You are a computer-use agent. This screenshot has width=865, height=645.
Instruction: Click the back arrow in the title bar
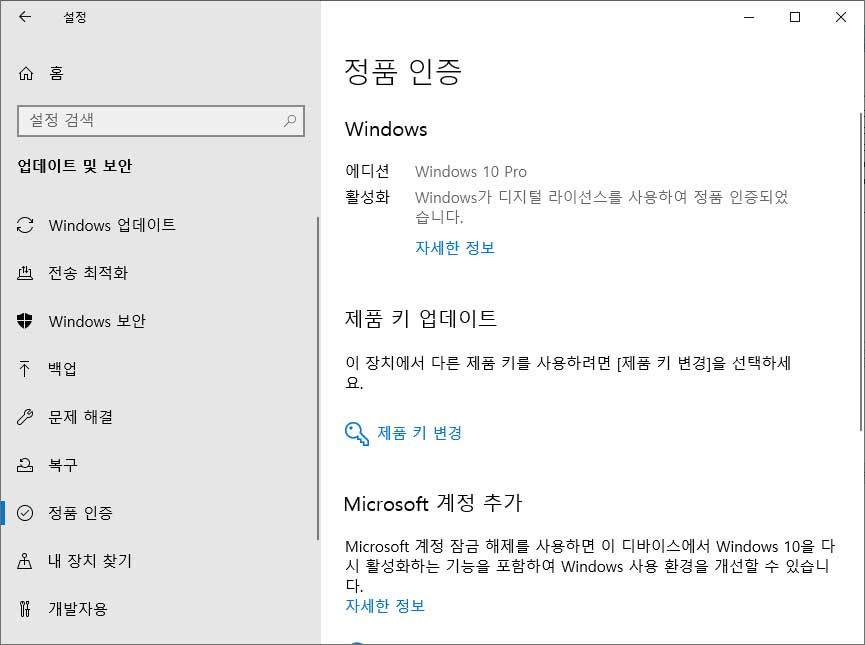[x=25, y=17]
